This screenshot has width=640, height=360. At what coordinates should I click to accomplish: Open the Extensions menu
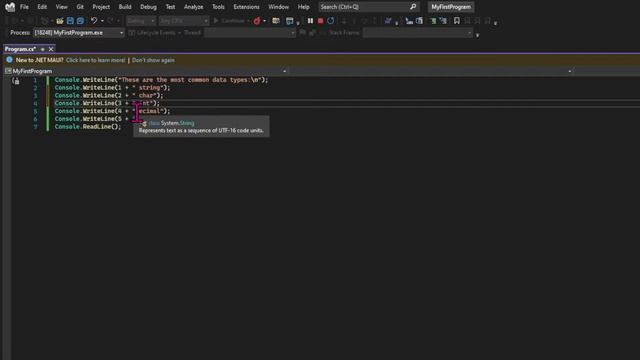pos(246,7)
